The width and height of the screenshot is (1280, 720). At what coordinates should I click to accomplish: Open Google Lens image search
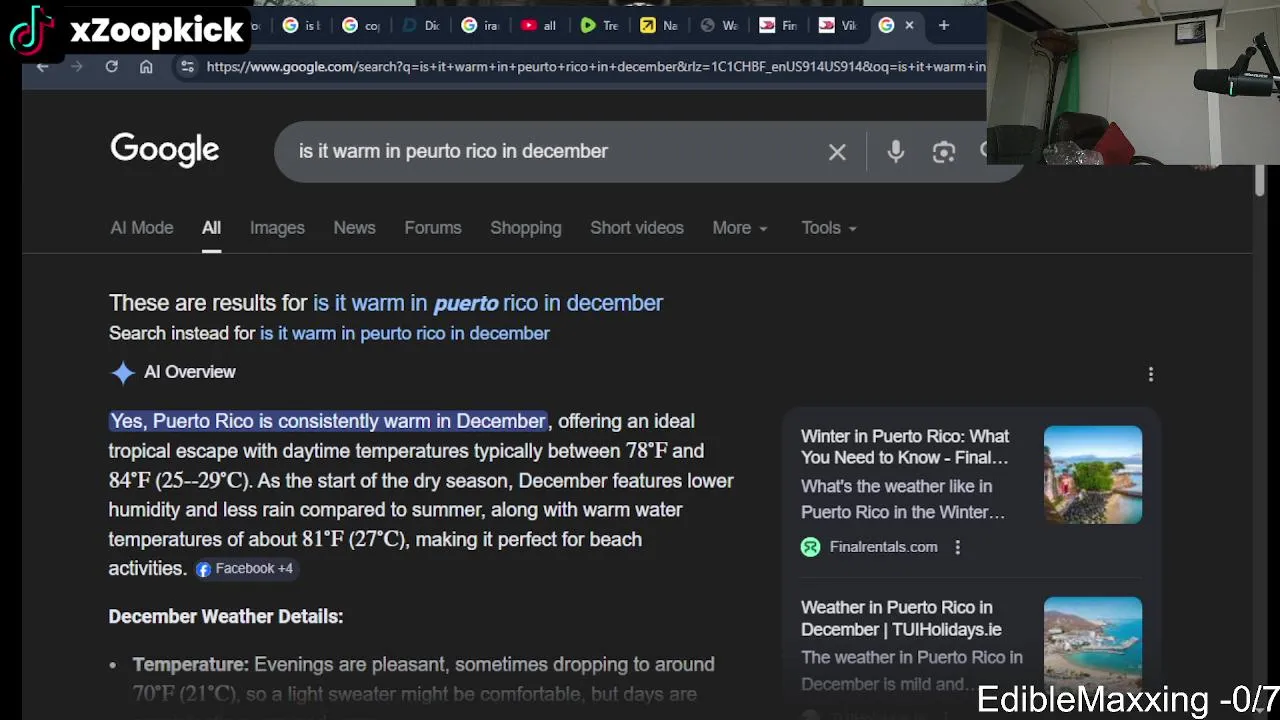[x=943, y=151]
